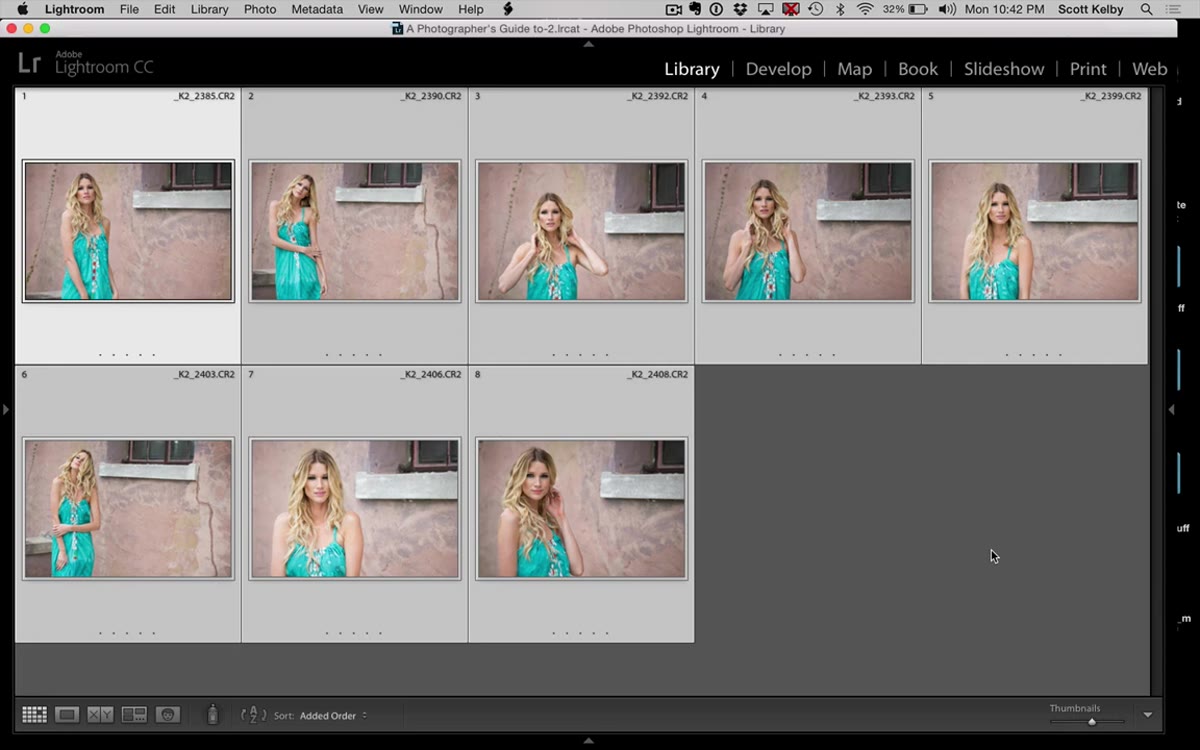
Task: Select the Library module tab
Action: pyautogui.click(x=692, y=69)
